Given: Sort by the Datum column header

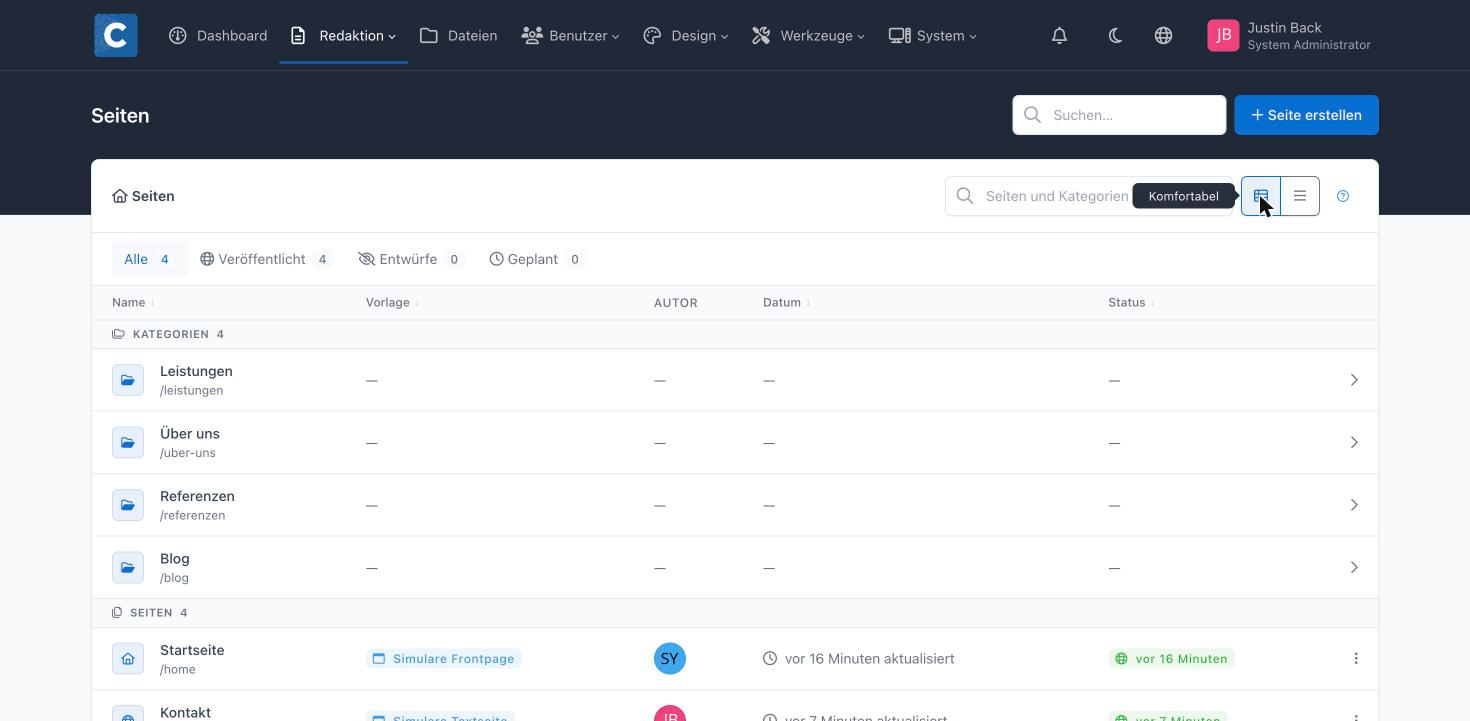Looking at the screenshot, I should coord(786,302).
